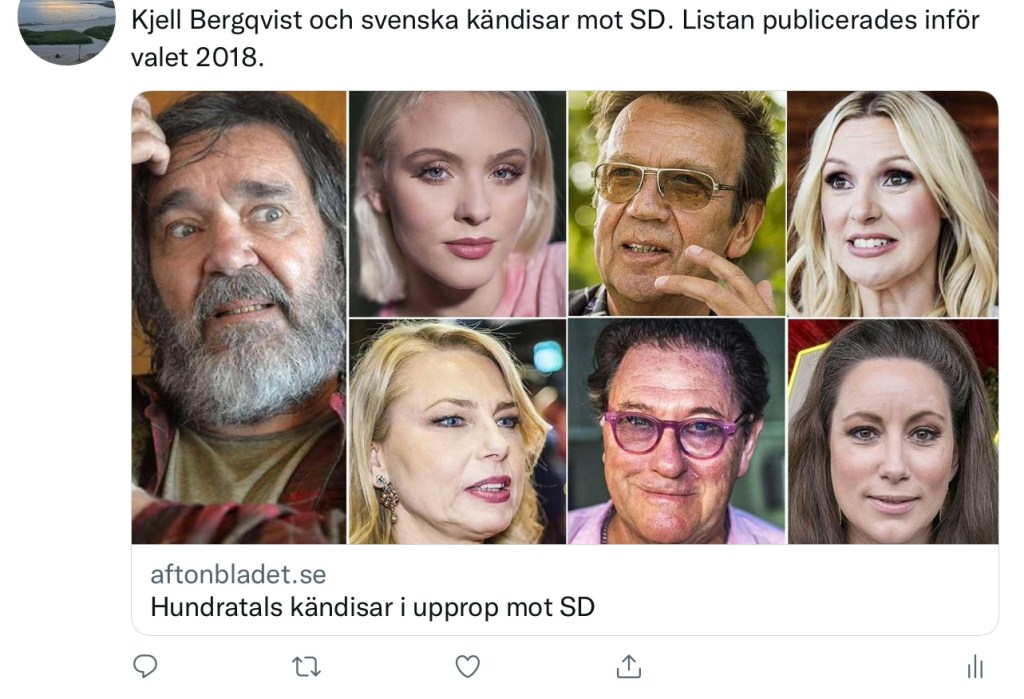Click the words svenska kändisar in tweet

click(464, 20)
